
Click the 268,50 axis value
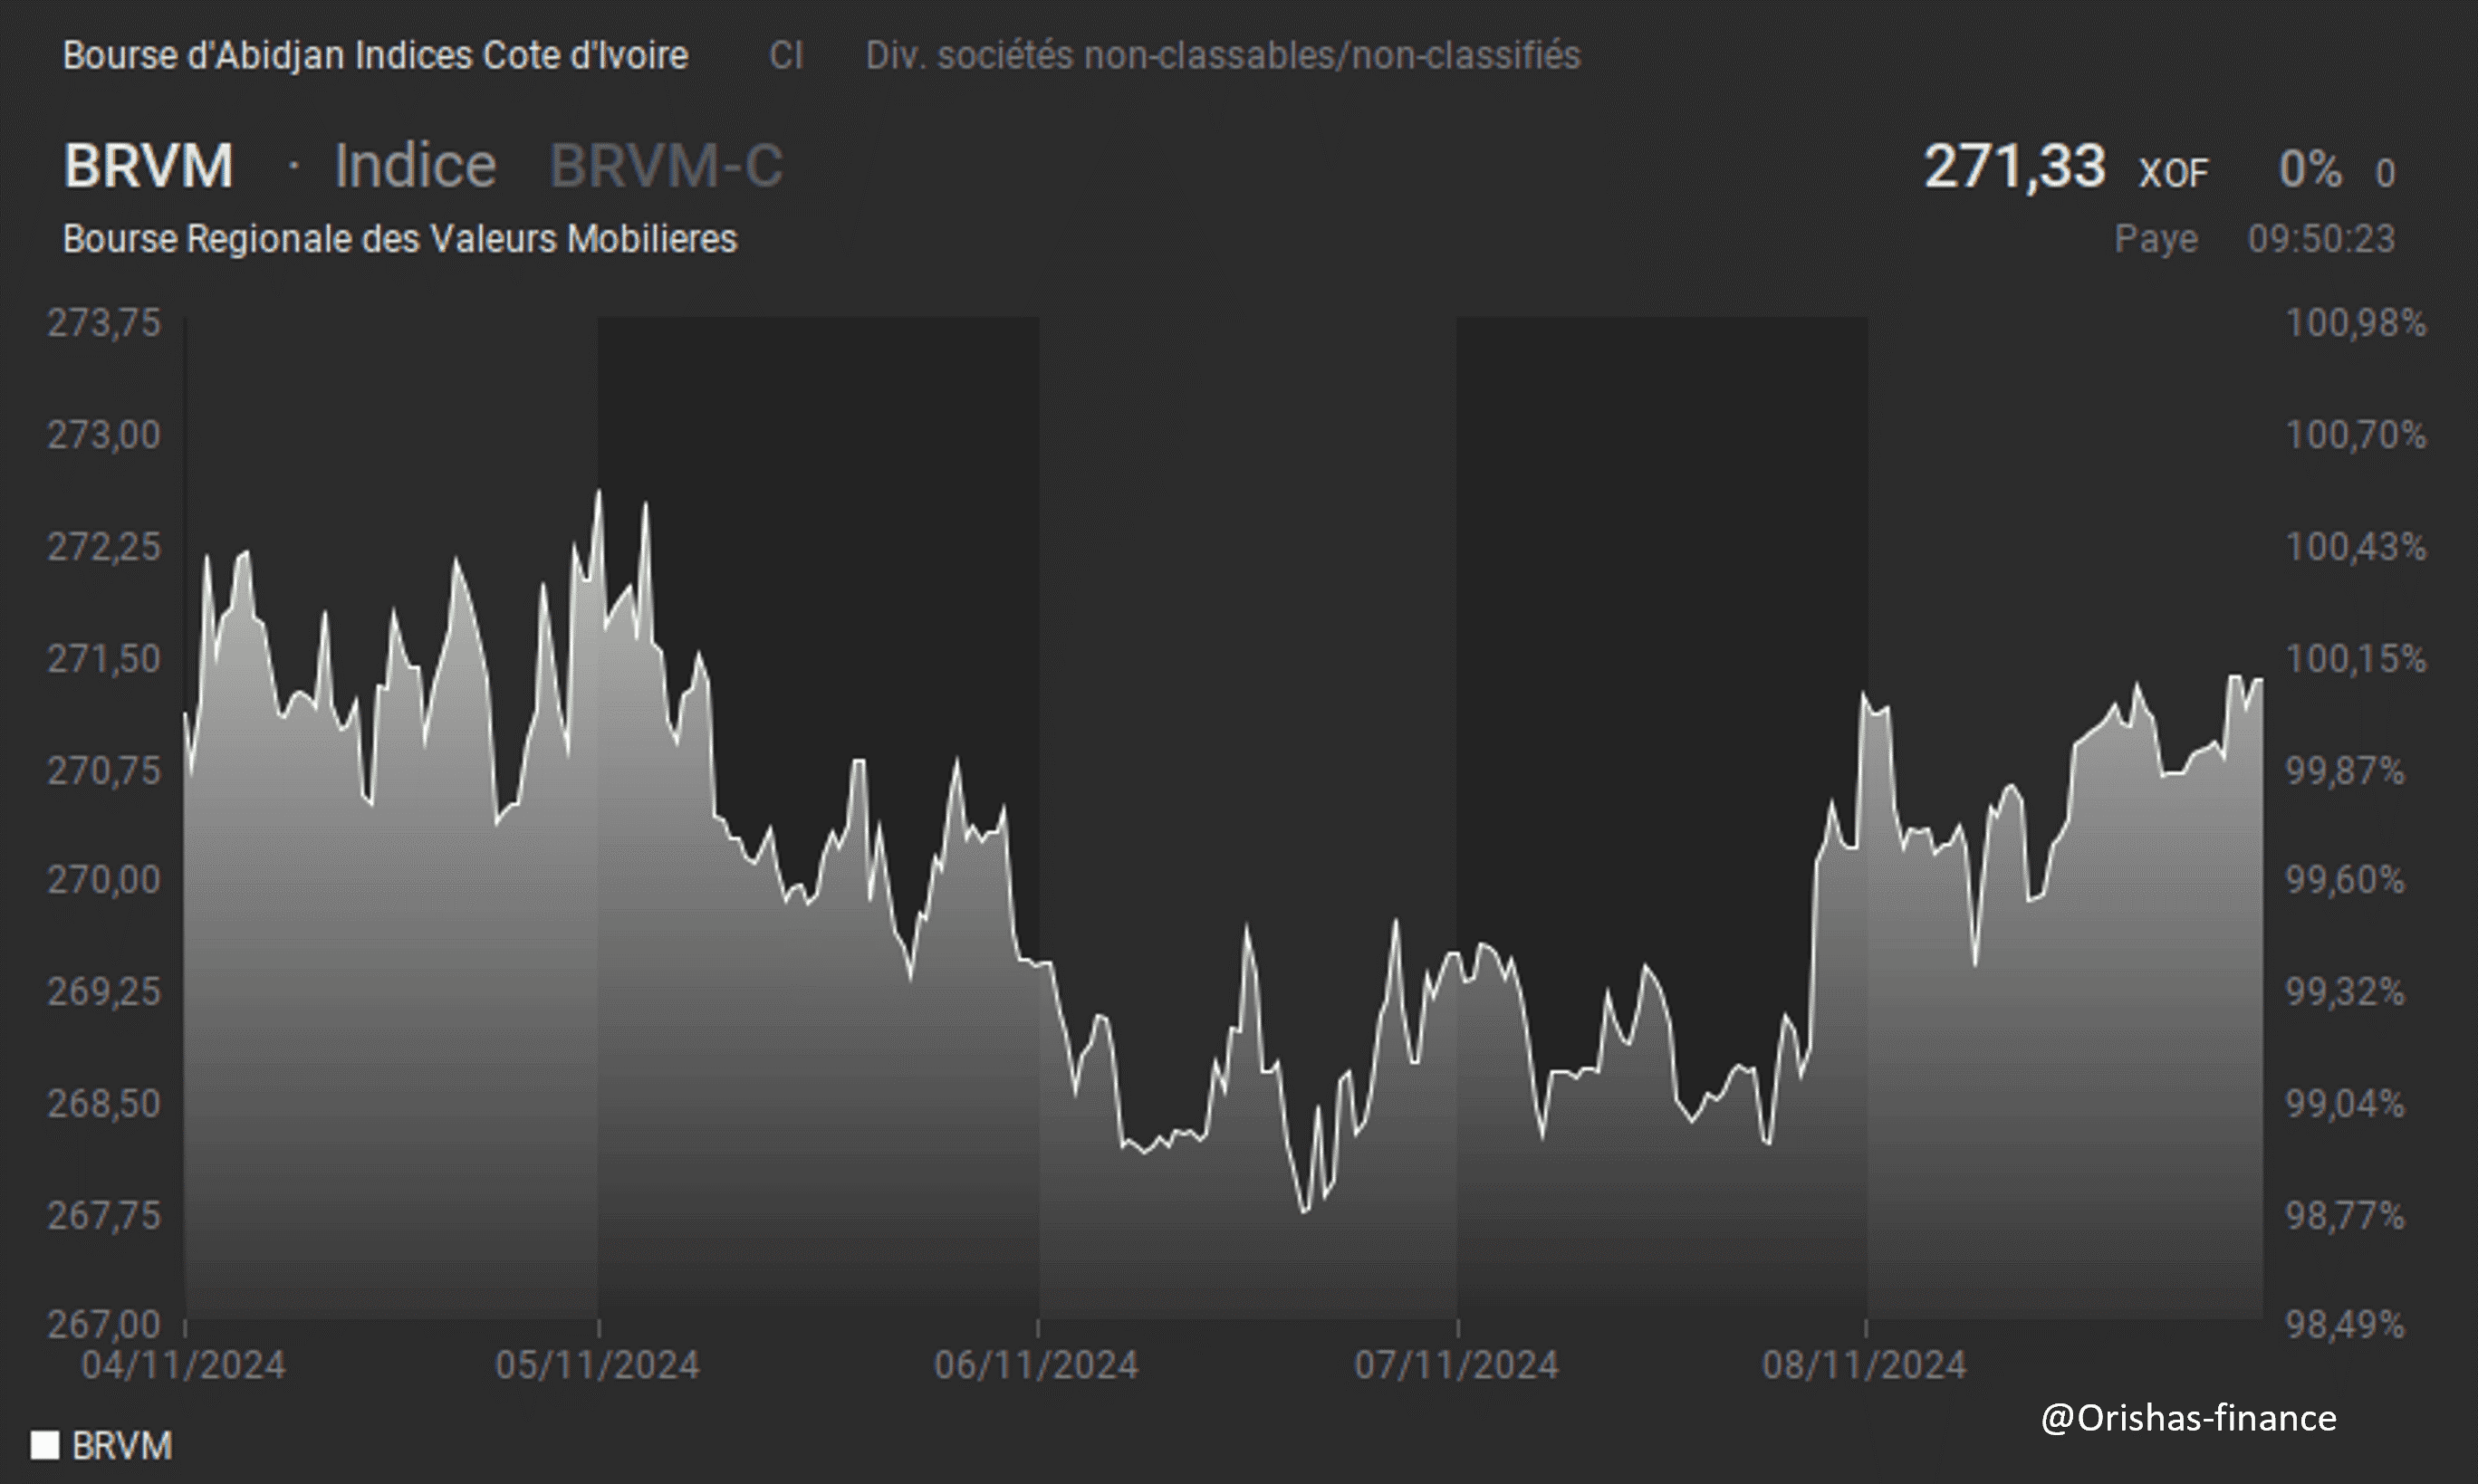point(104,1104)
